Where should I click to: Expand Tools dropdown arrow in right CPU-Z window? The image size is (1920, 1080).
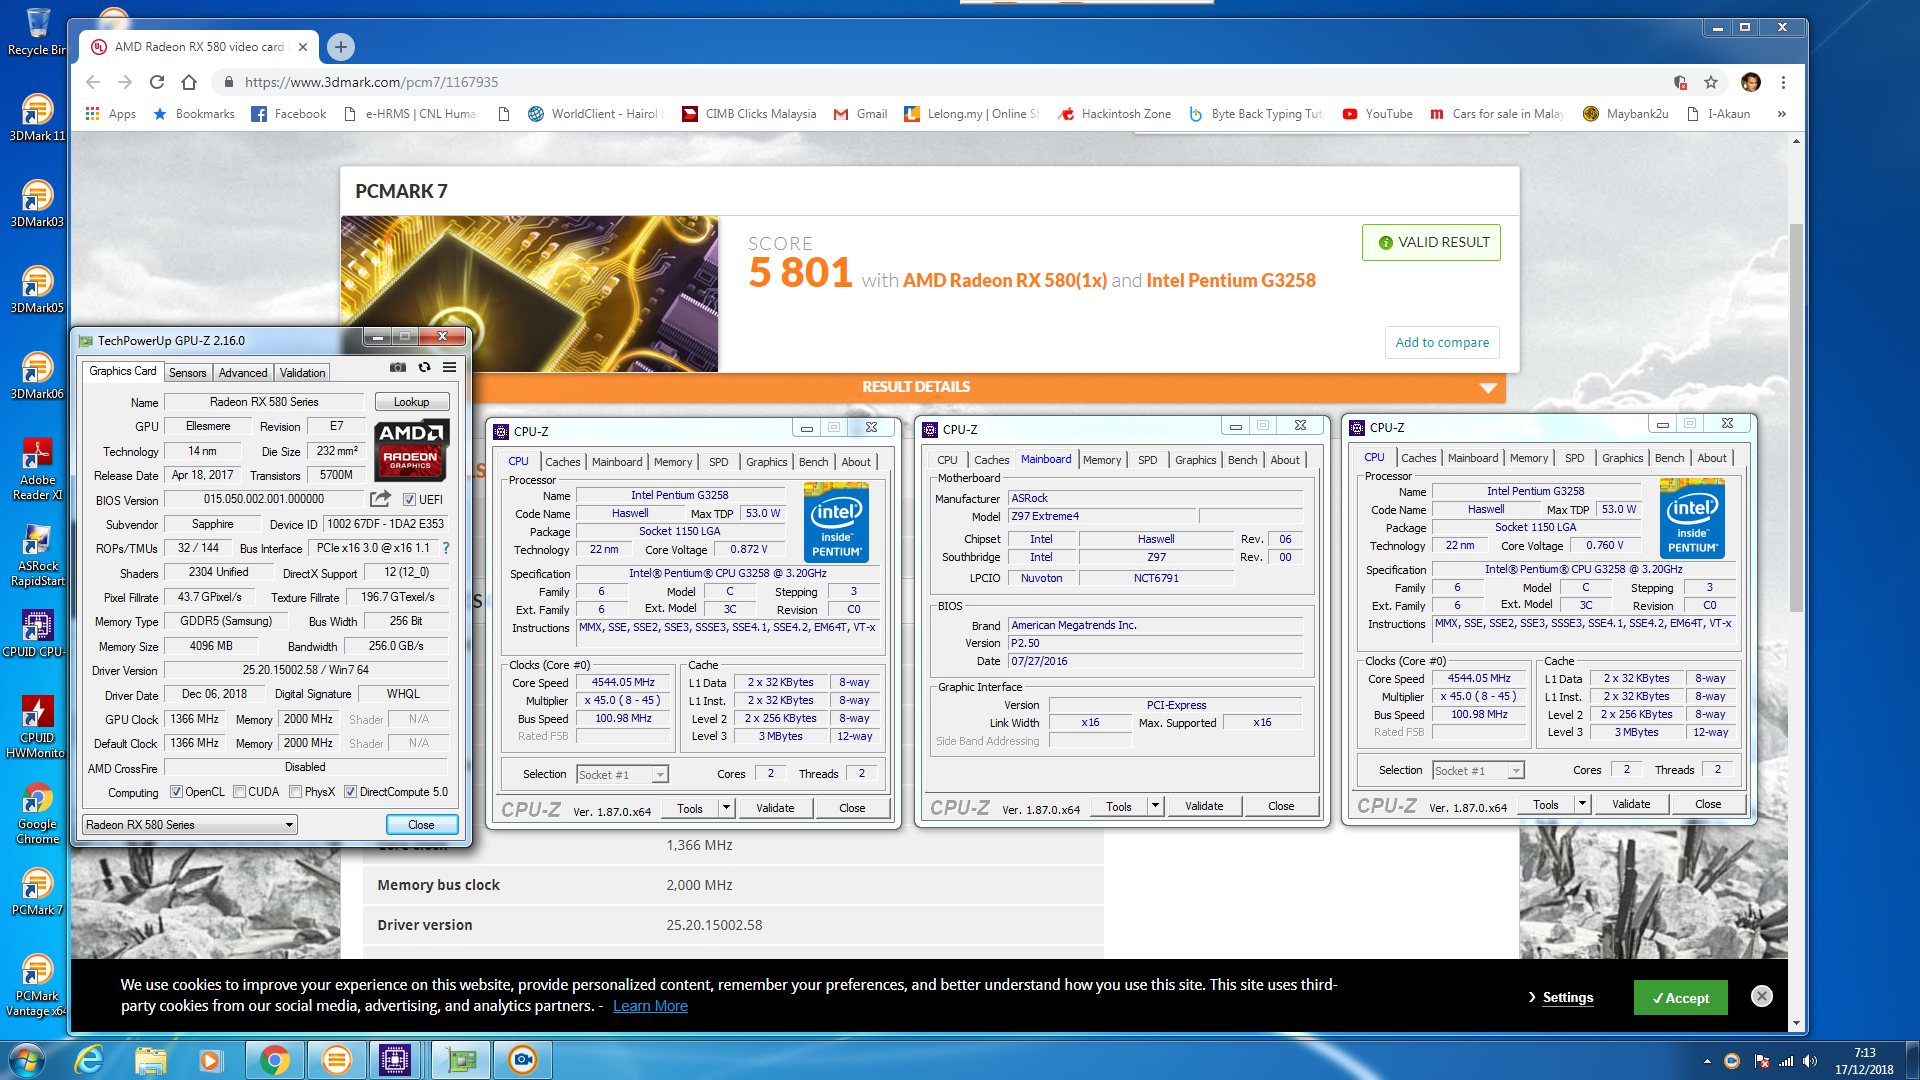(1583, 804)
